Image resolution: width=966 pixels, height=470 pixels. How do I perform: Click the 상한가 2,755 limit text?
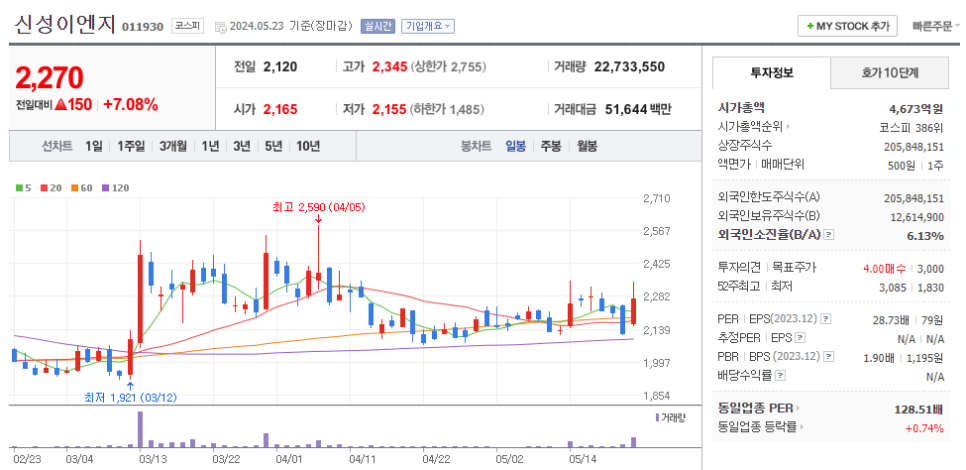[x=448, y=67]
